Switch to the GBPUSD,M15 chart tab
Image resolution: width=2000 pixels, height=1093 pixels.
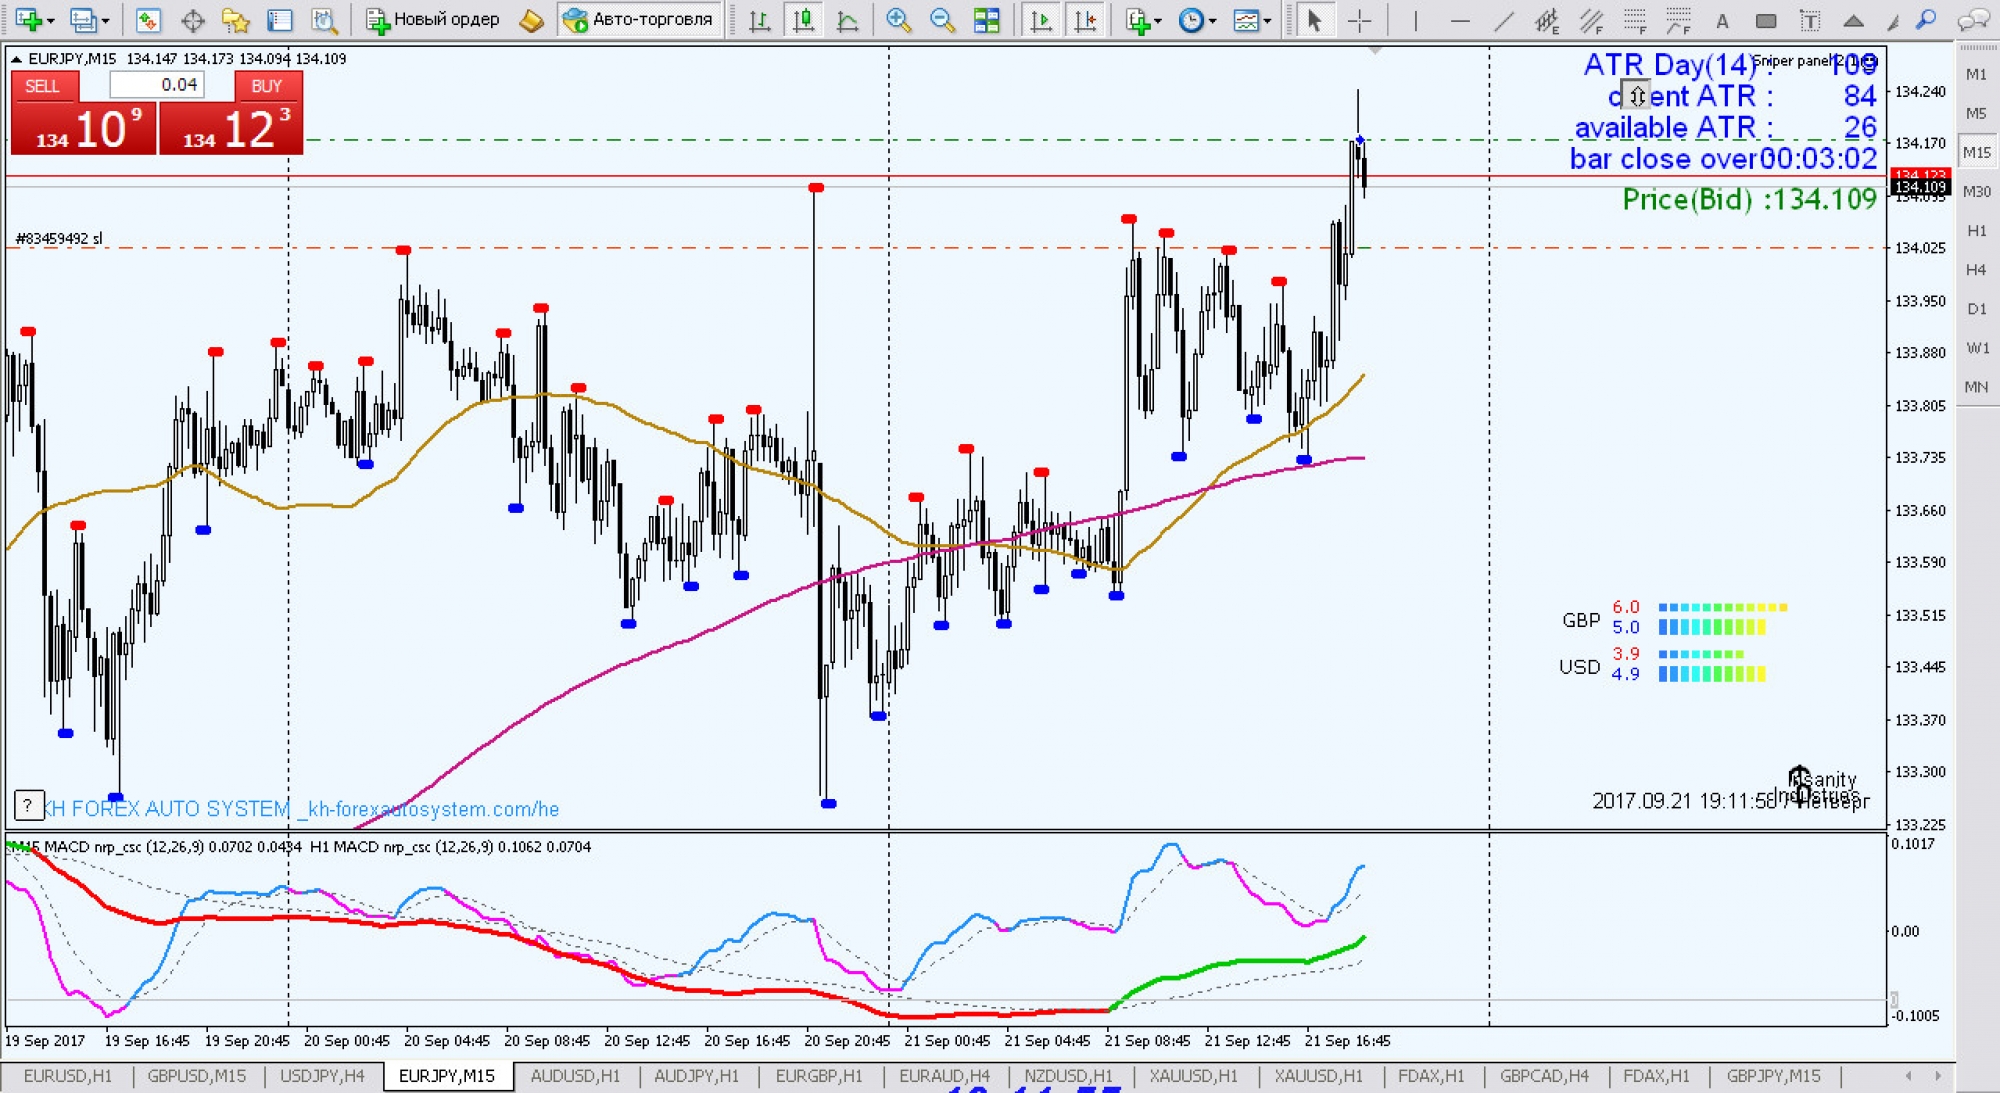point(196,1076)
